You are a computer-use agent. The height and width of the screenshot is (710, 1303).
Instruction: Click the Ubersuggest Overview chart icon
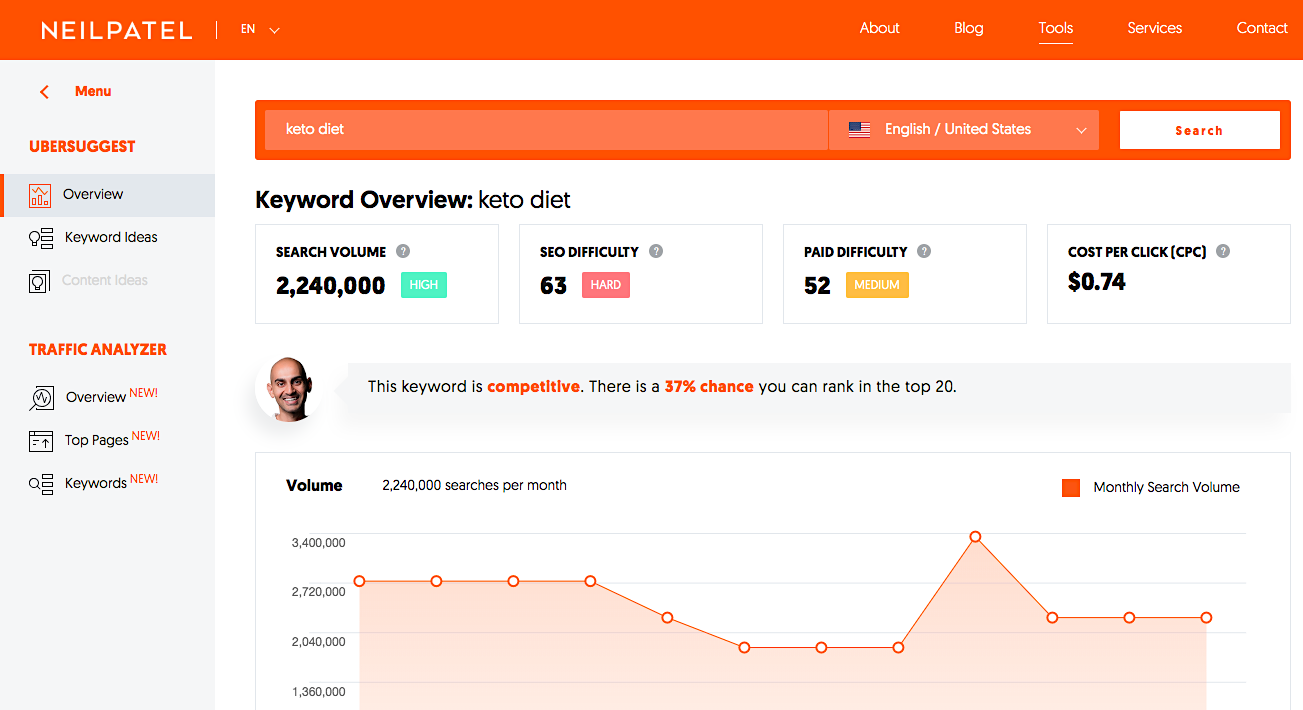(40, 195)
